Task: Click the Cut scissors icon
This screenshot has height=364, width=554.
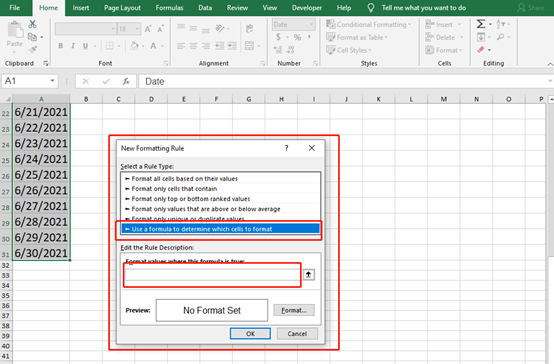Action: [x=33, y=24]
